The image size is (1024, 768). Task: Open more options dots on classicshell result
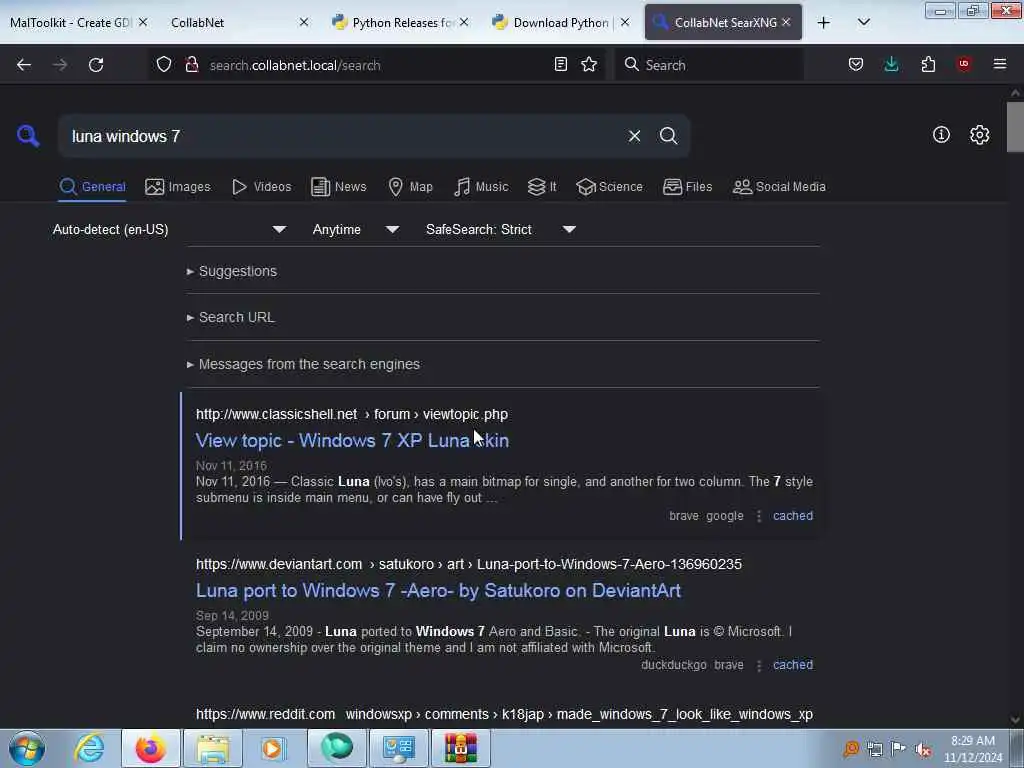pyautogui.click(x=758, y=516)
